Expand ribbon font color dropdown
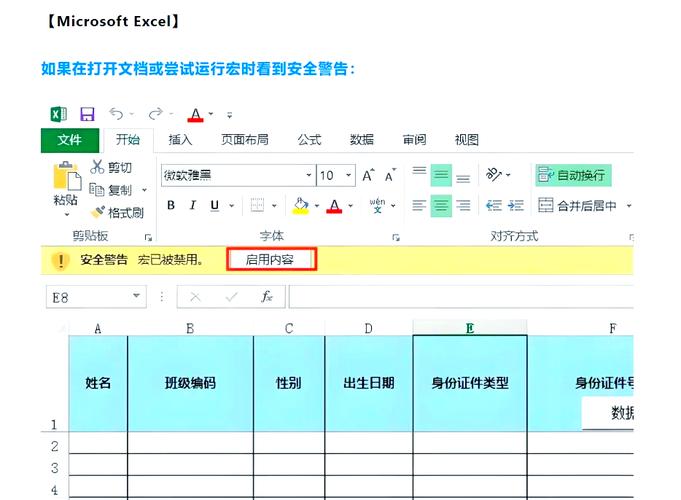681x500 pixels. (350, 205)
